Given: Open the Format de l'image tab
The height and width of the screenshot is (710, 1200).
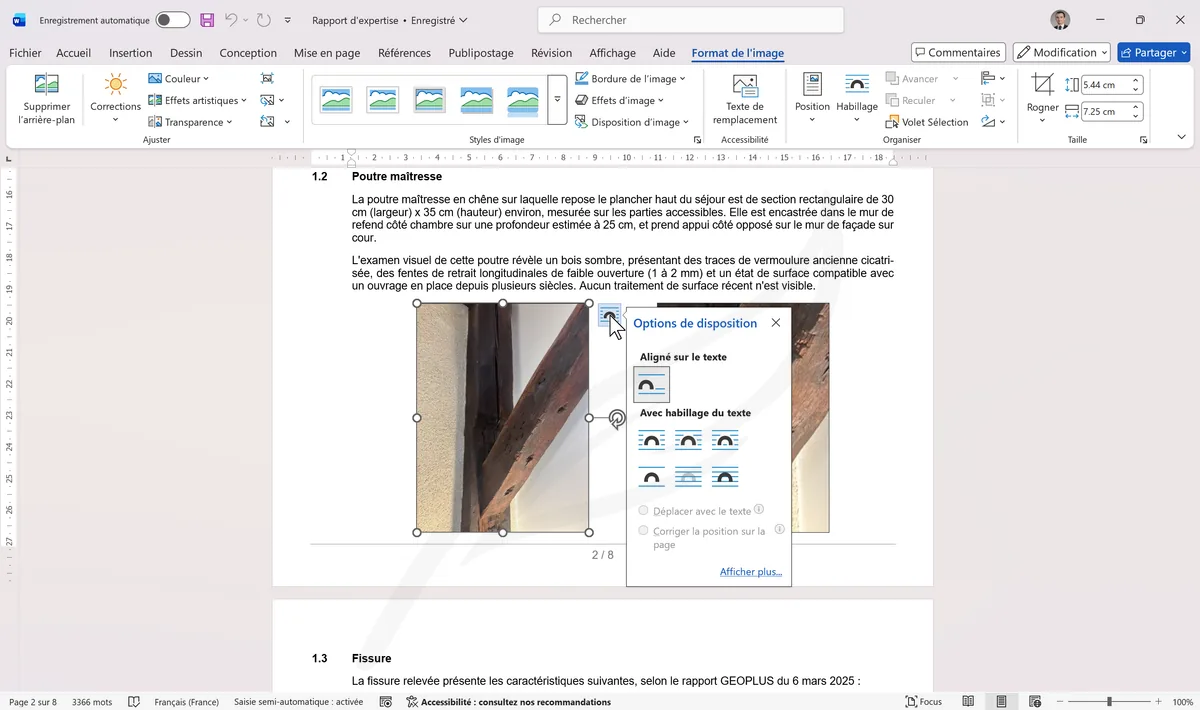Looking at the screenshot, I should tap(739, 53).
